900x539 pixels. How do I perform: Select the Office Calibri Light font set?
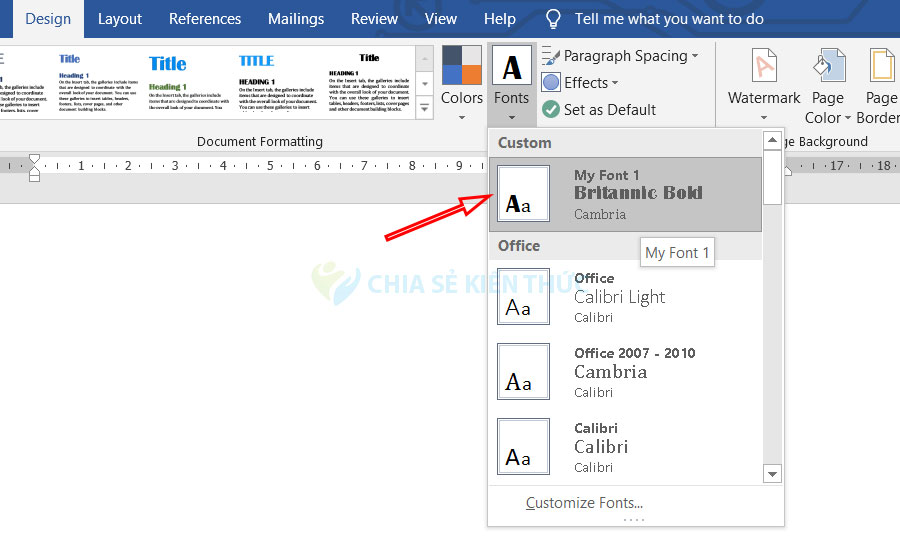coord(625,297)
